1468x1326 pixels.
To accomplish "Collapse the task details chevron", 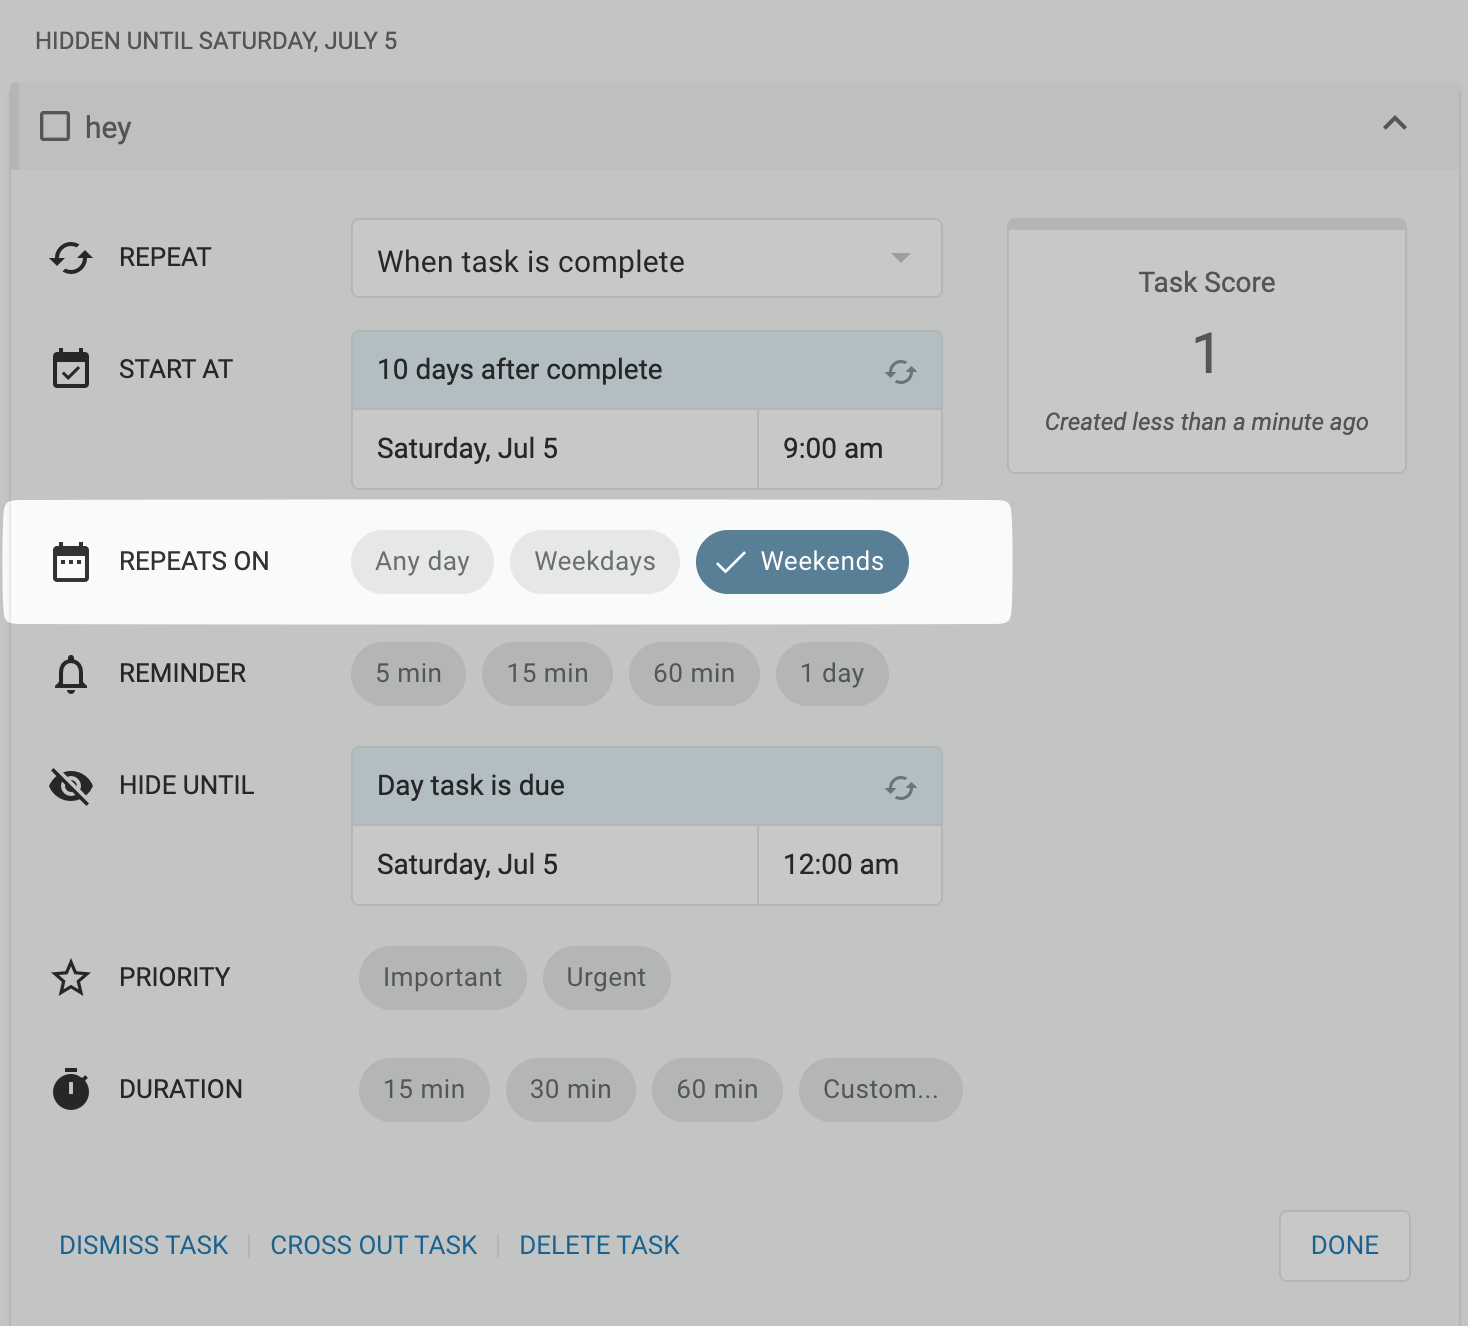I will [x=1395, y=123].
